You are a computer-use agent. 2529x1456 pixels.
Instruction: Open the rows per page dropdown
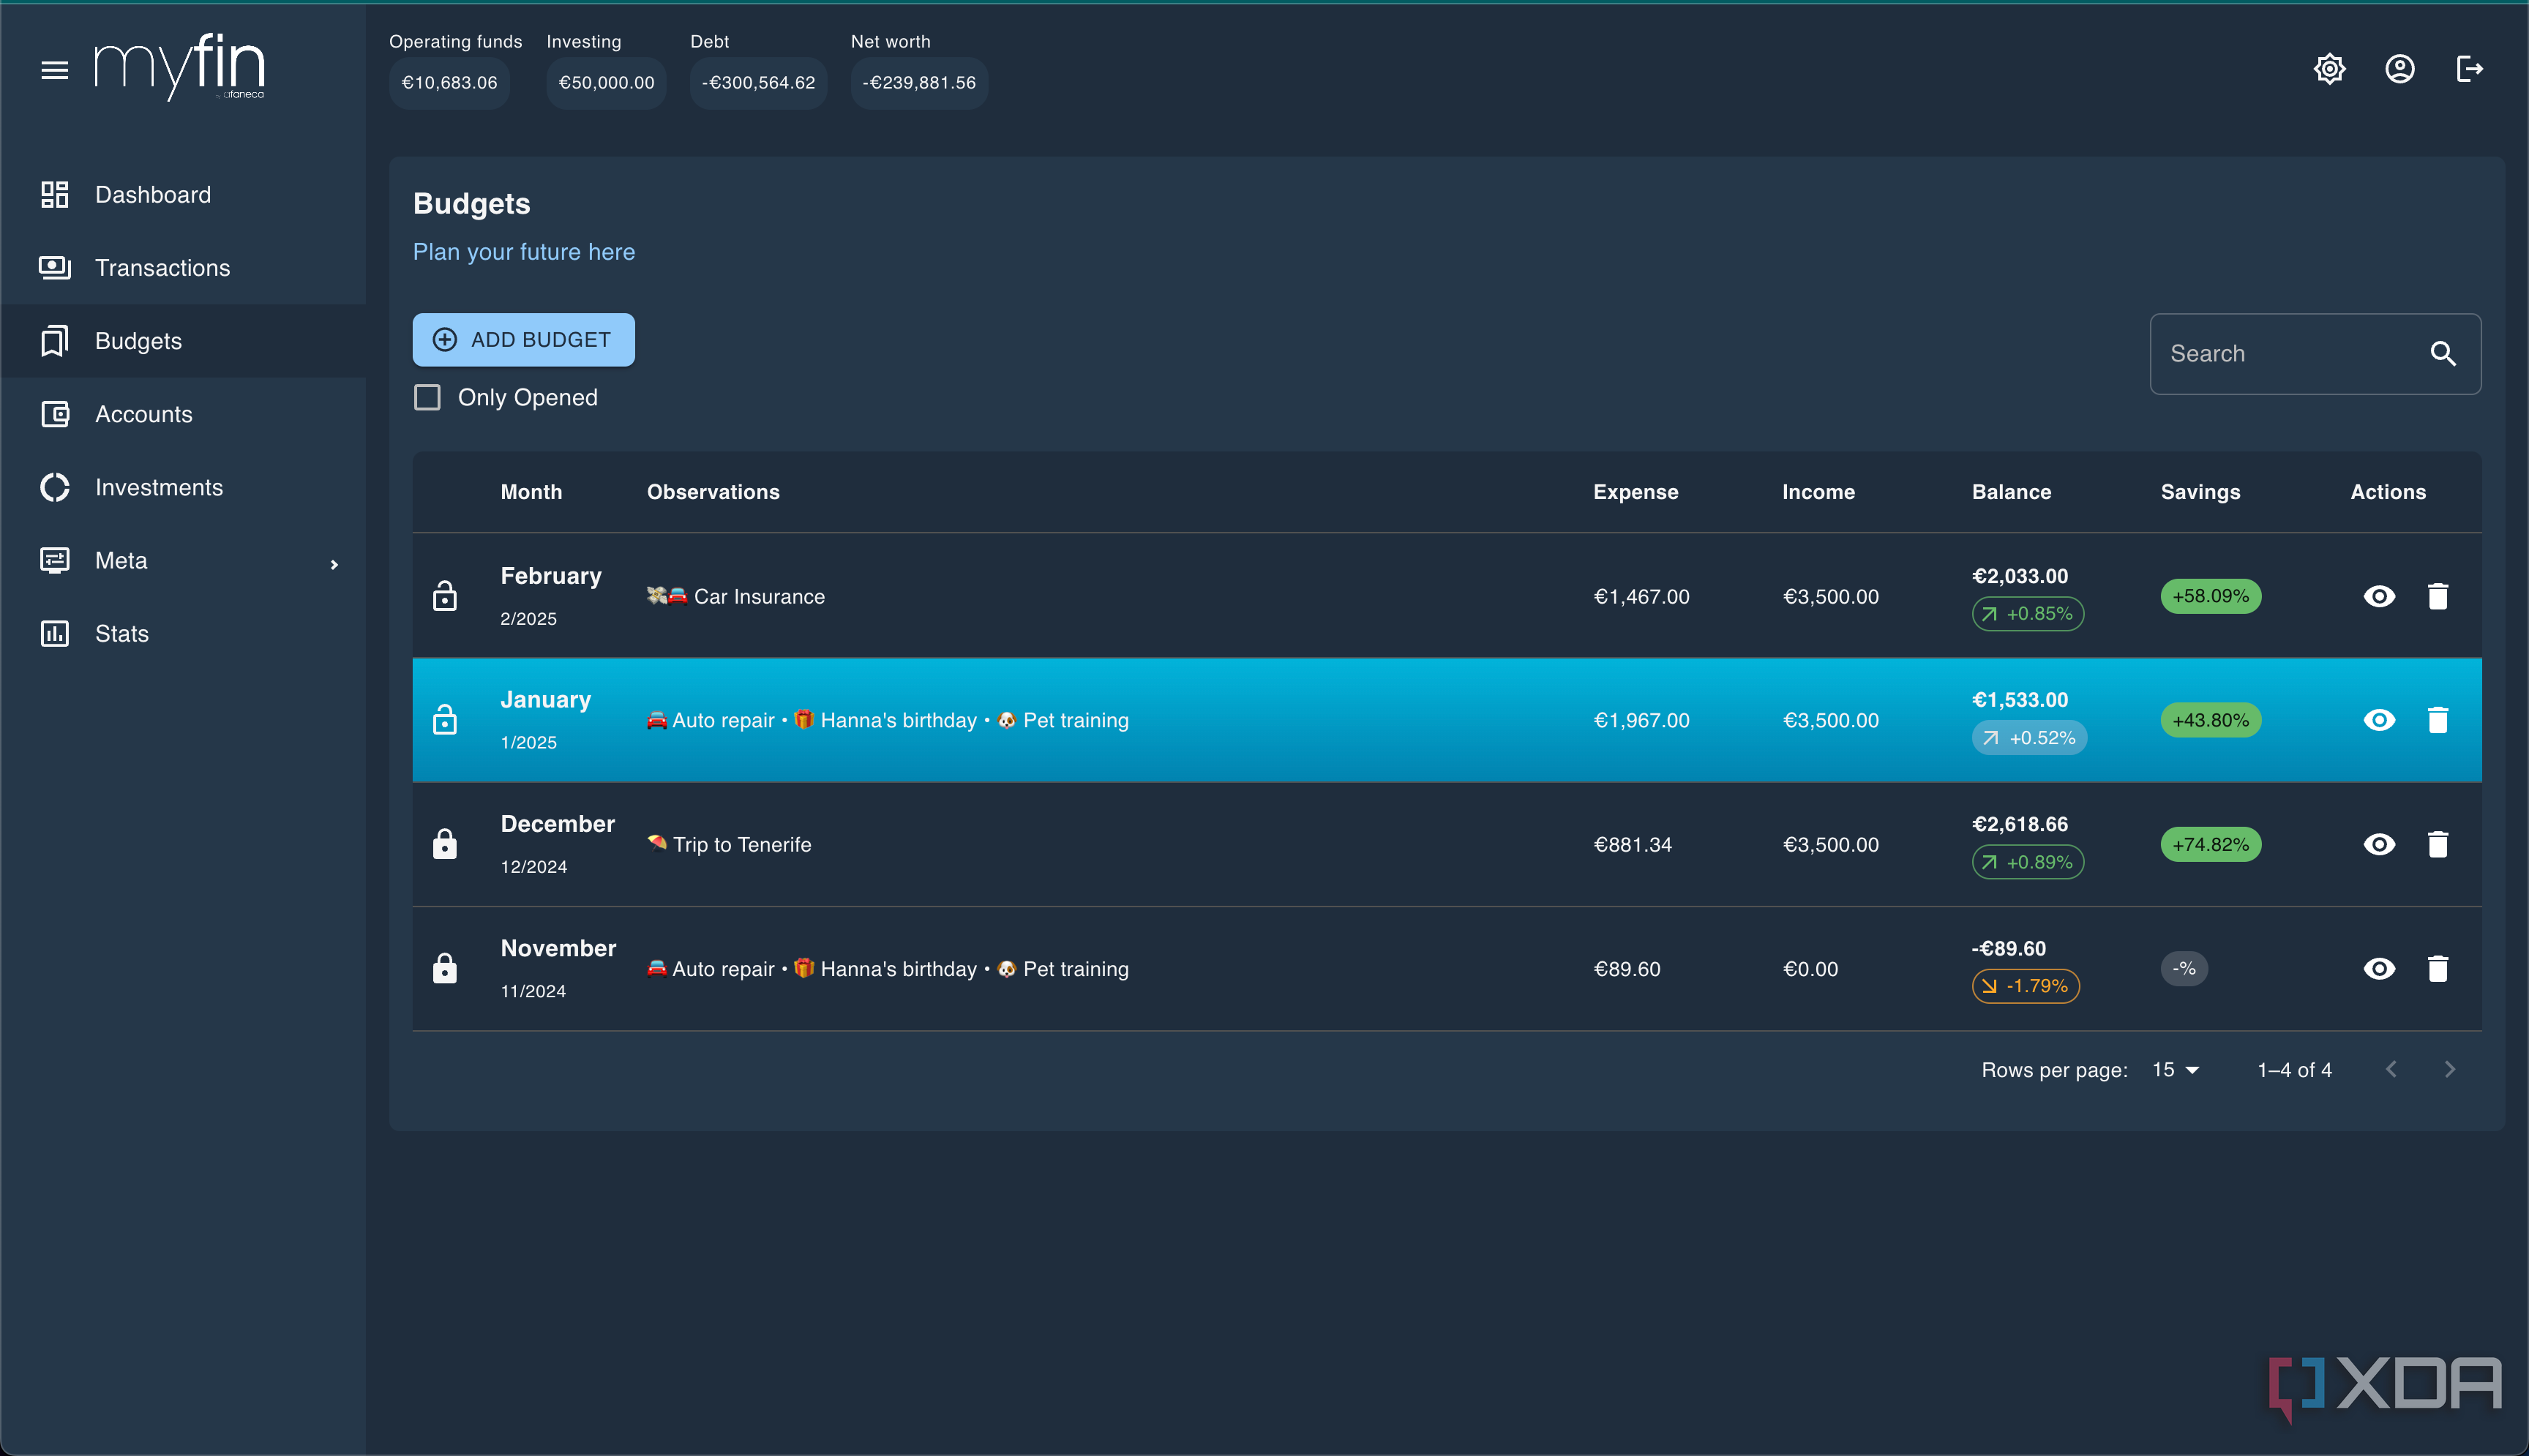pos(2176,1070)
